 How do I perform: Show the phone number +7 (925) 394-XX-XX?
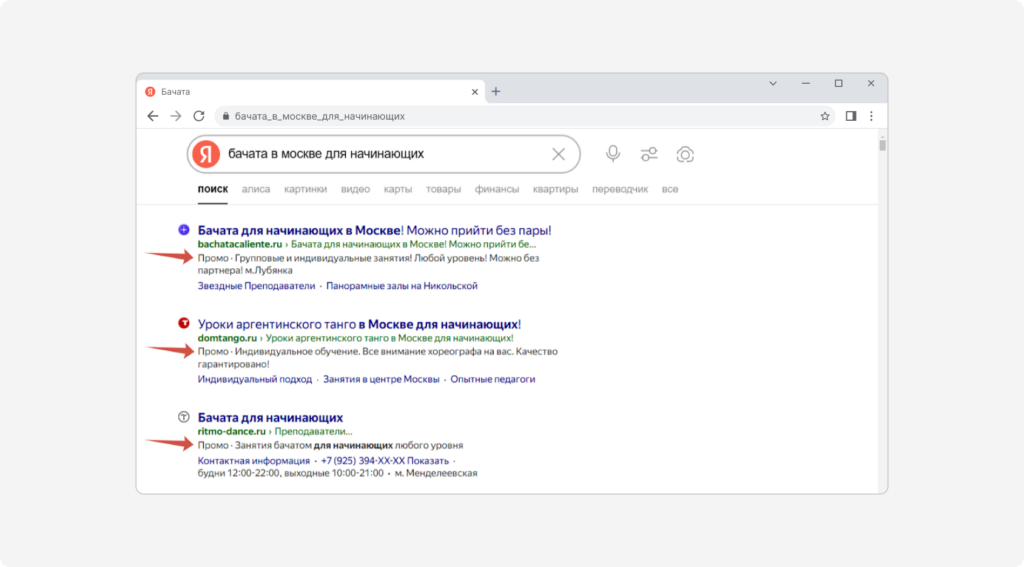[x=385, y=461]
